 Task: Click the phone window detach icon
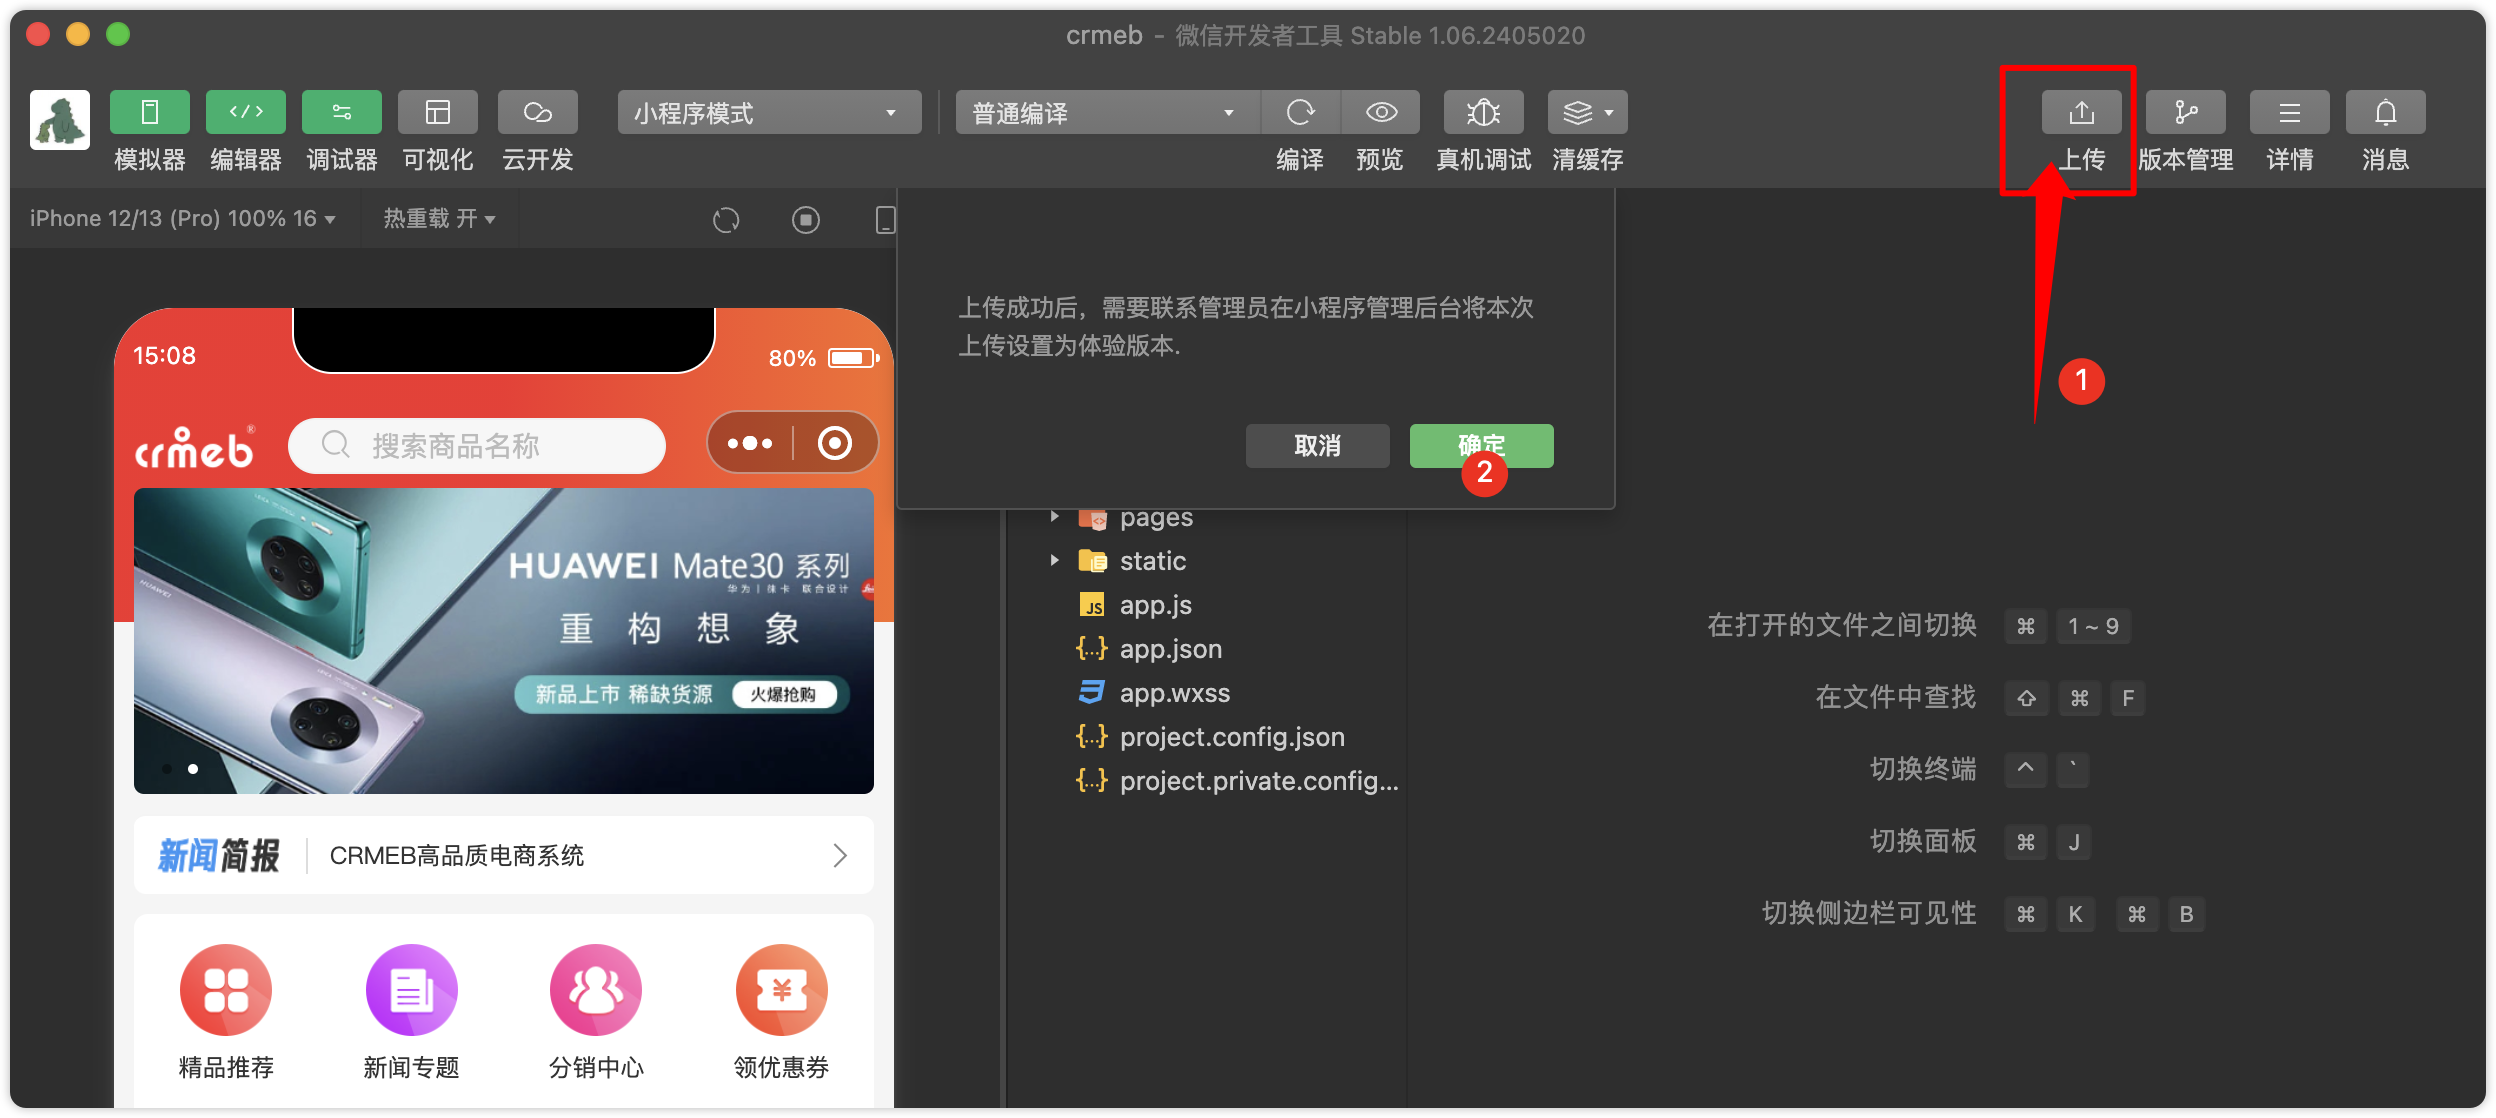click(885, 219)
